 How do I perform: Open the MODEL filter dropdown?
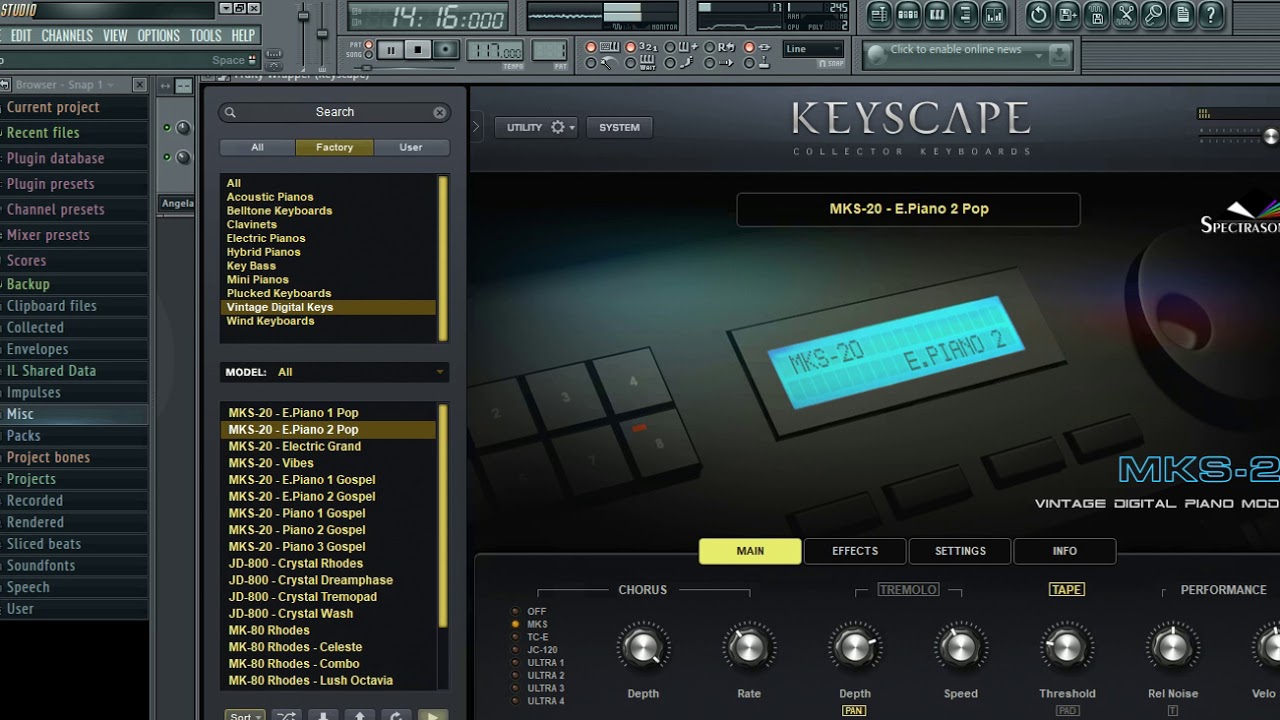coord(334,372)
